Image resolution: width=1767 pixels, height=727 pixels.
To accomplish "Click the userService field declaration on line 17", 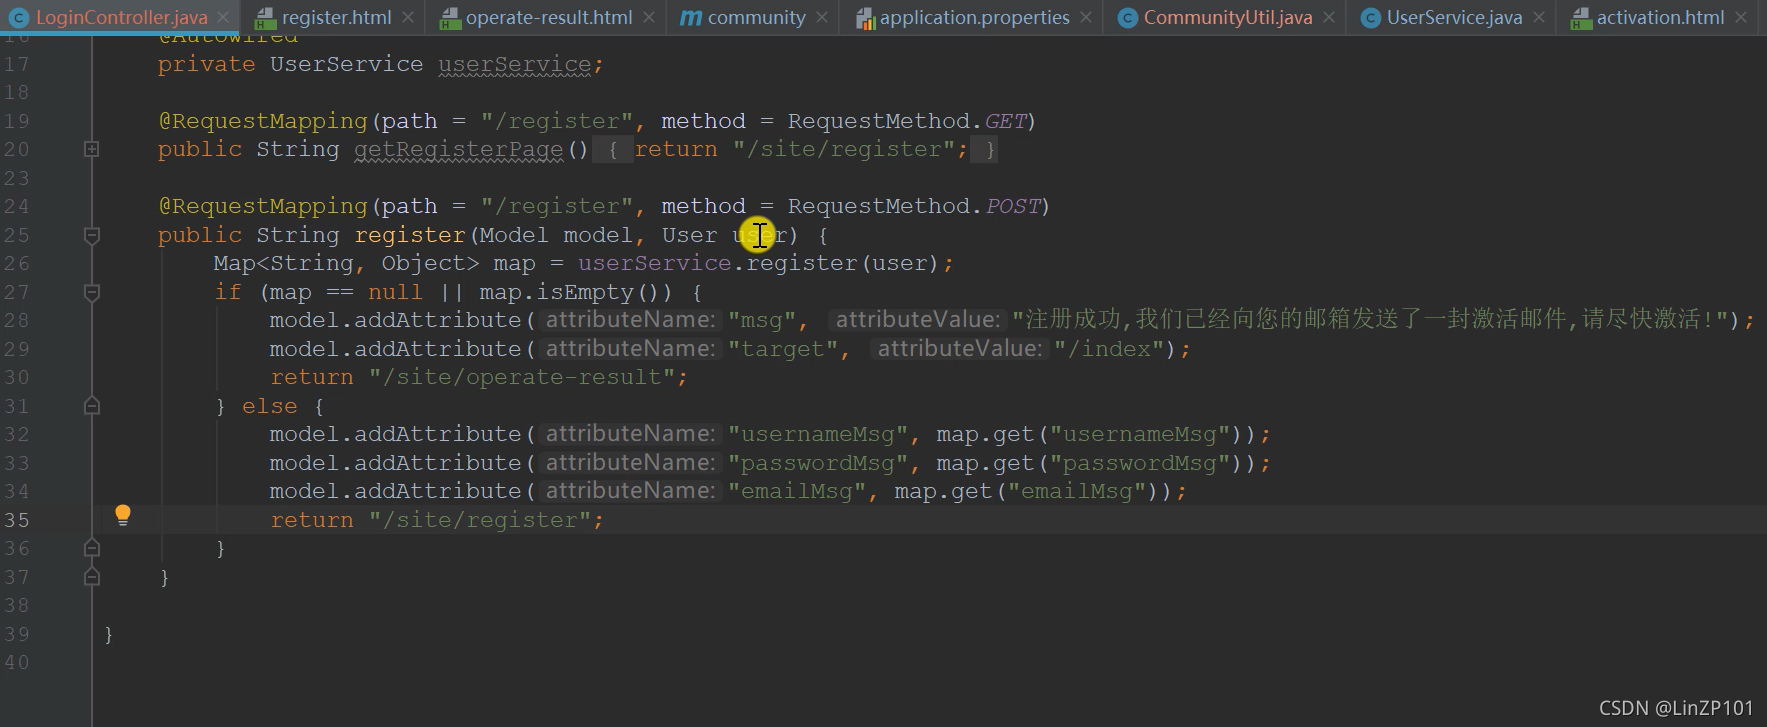I will click(x=514, y=64).
